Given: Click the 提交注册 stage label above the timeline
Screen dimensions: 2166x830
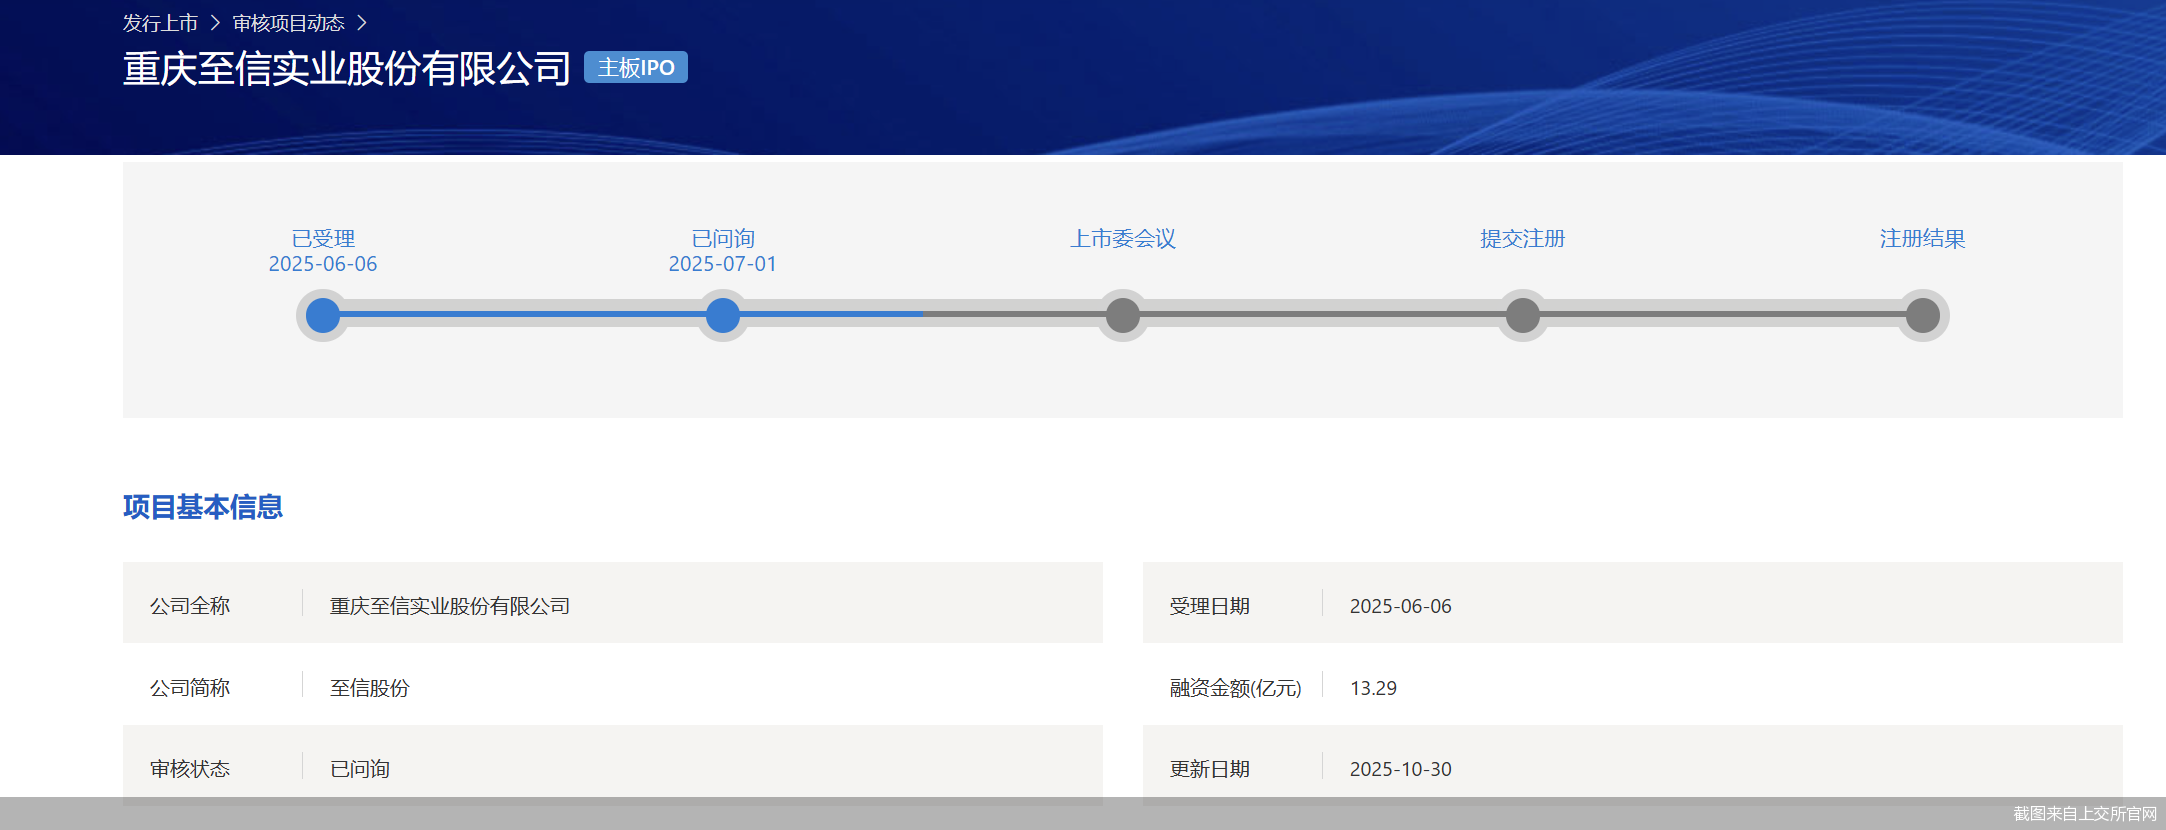Looking at the screenshot, I should tap(1522, 239).
